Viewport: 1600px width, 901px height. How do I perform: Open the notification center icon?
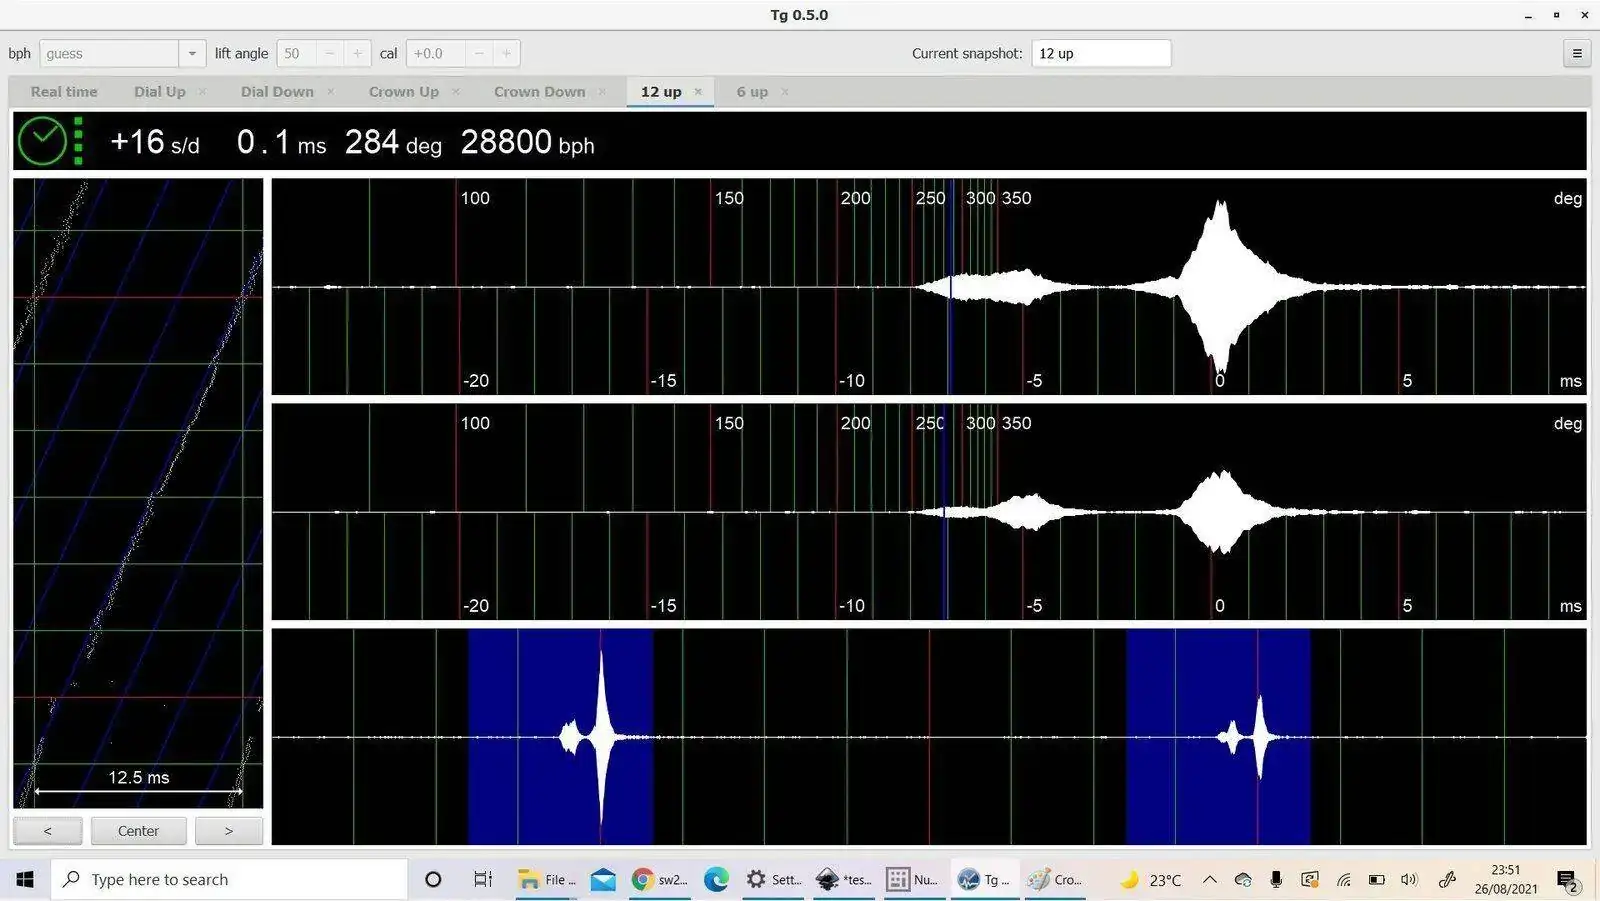point(1568,880)
